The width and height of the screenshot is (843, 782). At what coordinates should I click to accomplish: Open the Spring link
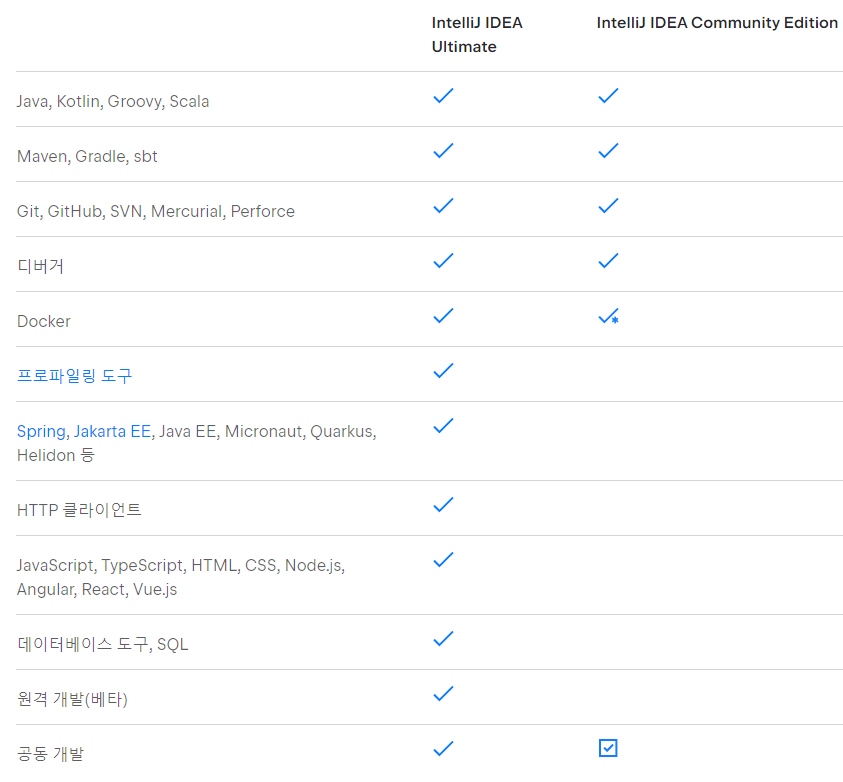pos(41,431)
